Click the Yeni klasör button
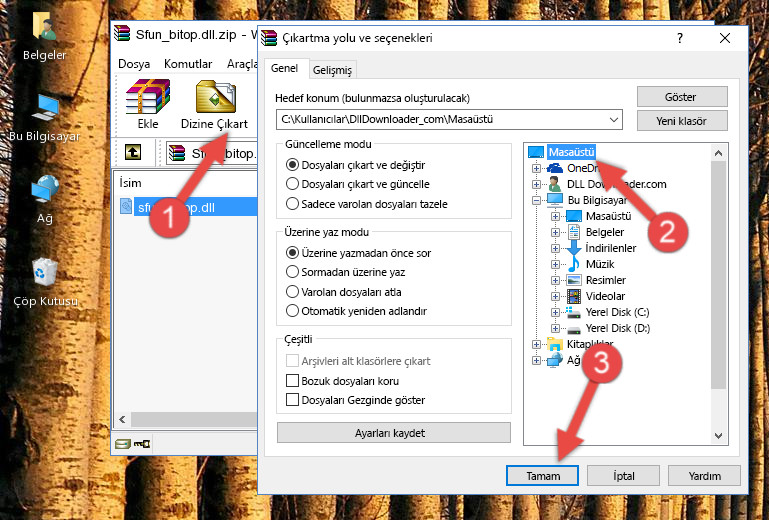This screenshot has height=520, width=769. (682, 121)
